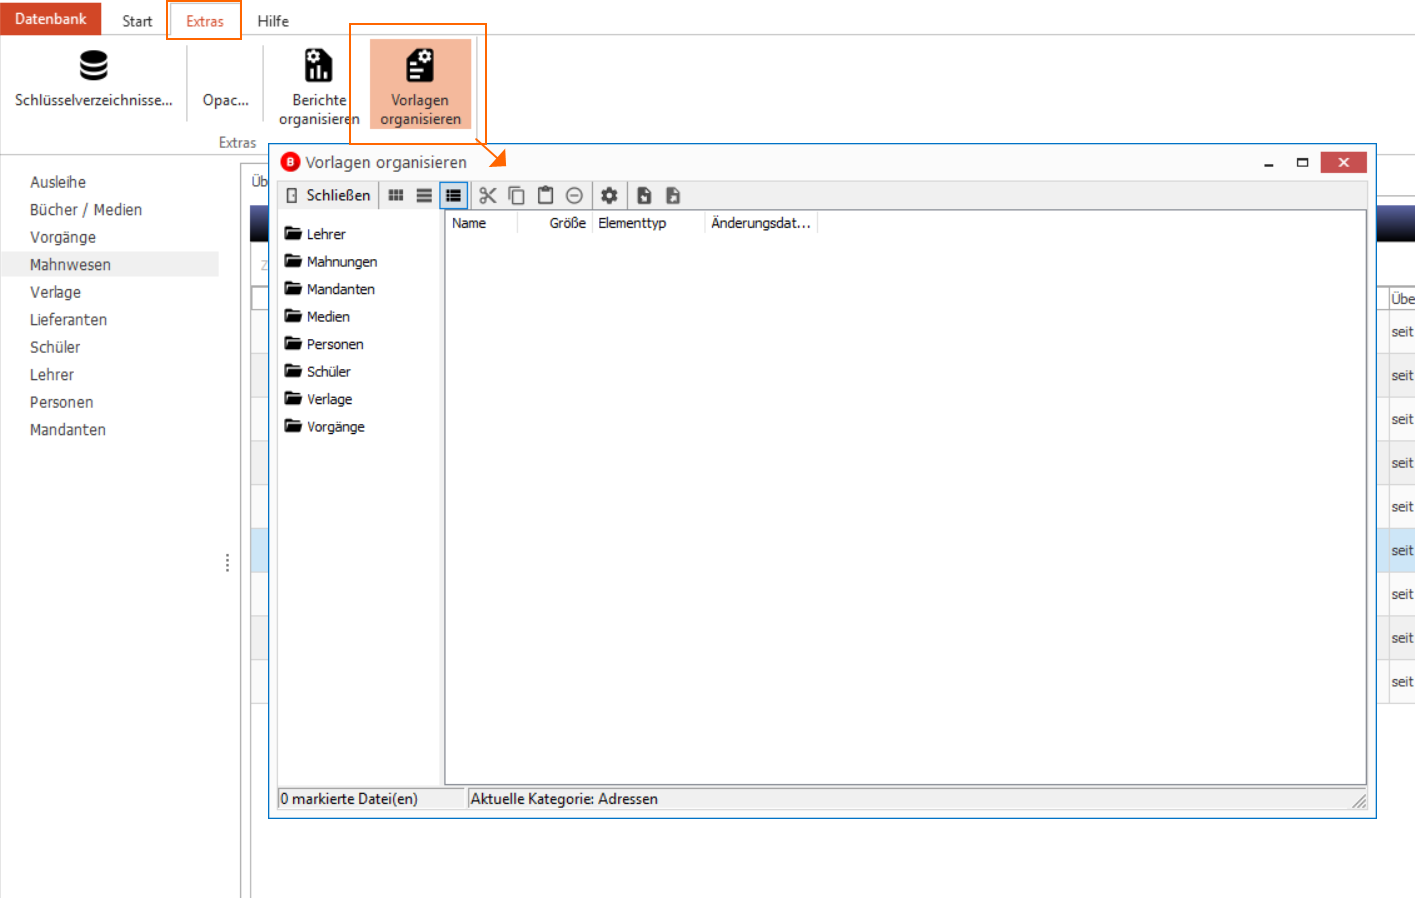
Task: Click Berichte organisieren ribbon icon
Action: click(318, 66)
